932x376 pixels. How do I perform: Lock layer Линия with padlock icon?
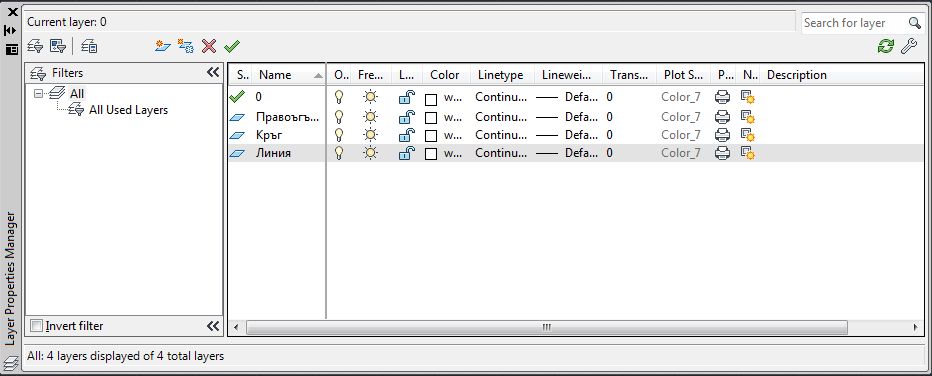pos(407,153)
